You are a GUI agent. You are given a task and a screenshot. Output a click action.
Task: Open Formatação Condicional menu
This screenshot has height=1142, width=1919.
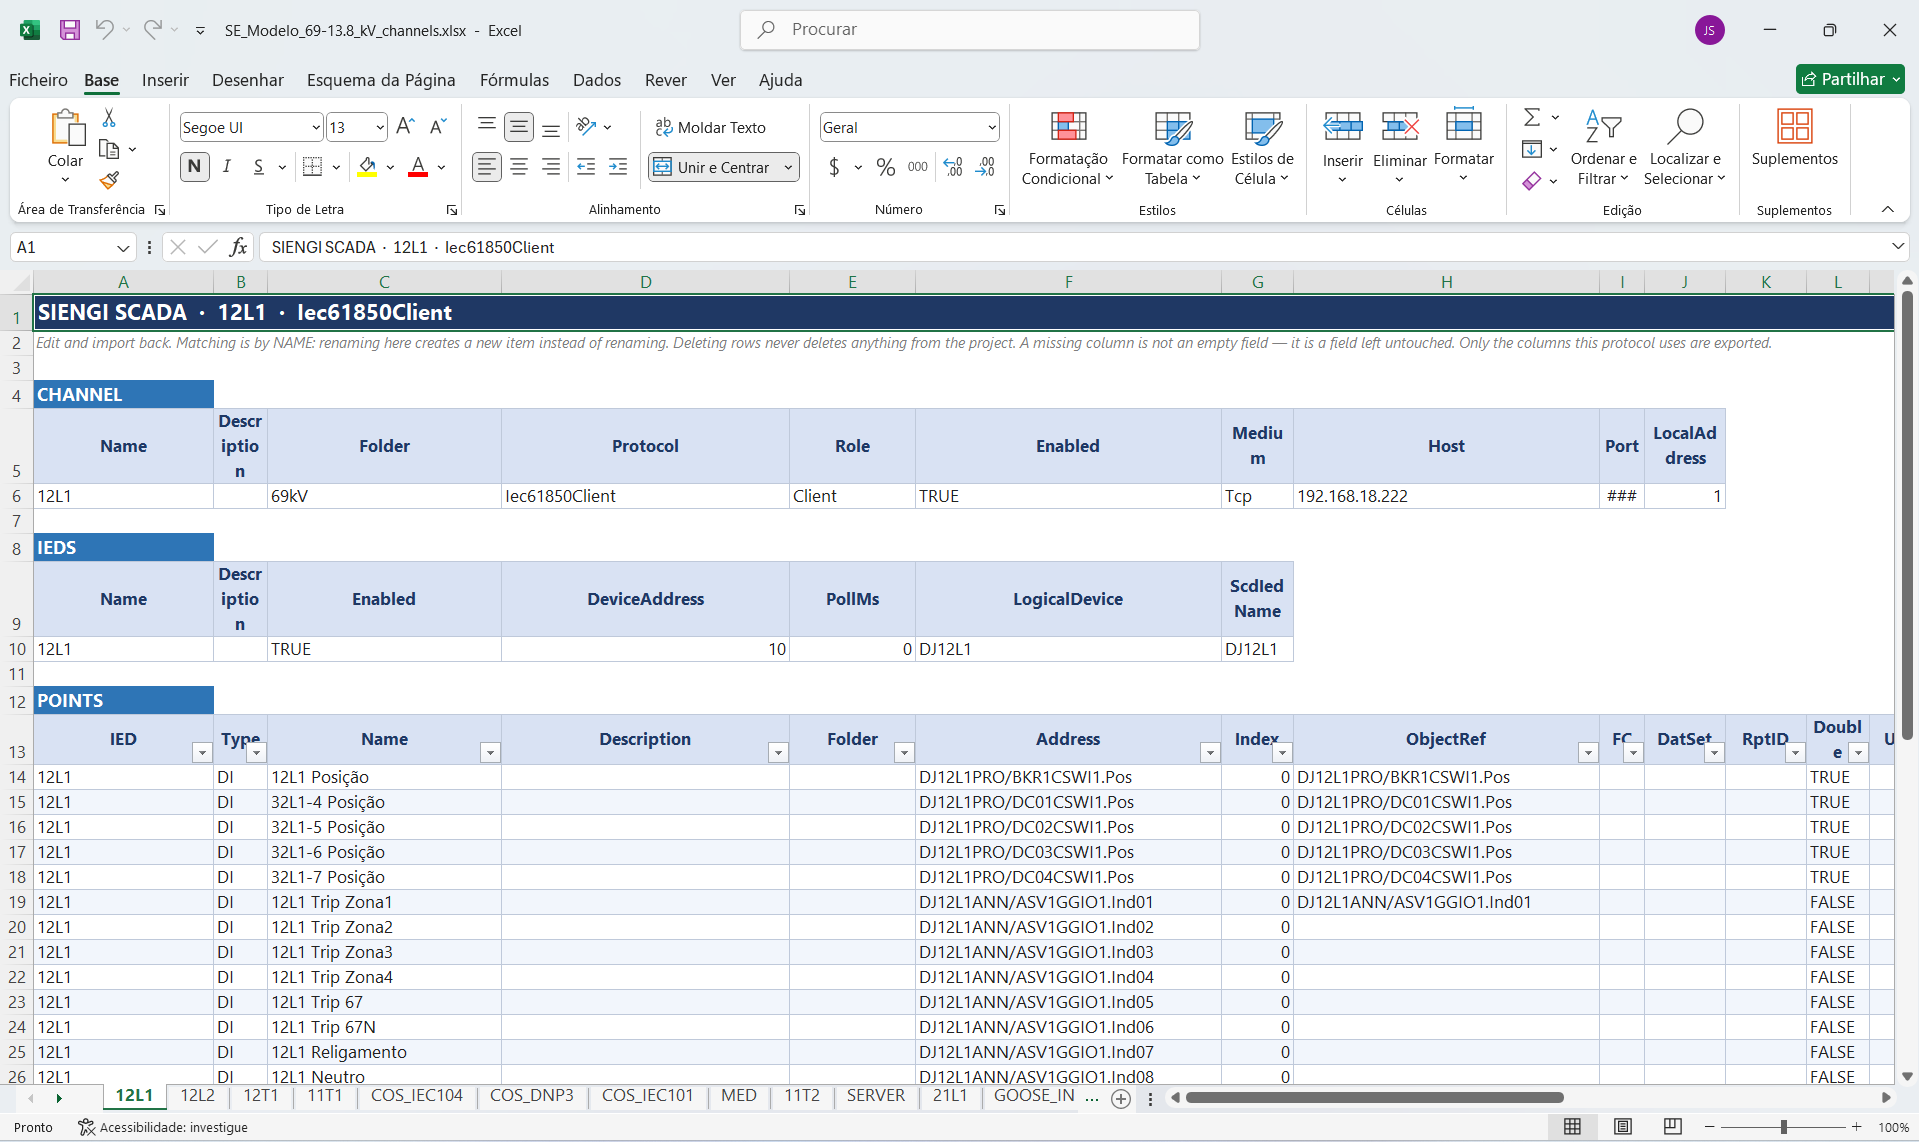click(1068, 148)
